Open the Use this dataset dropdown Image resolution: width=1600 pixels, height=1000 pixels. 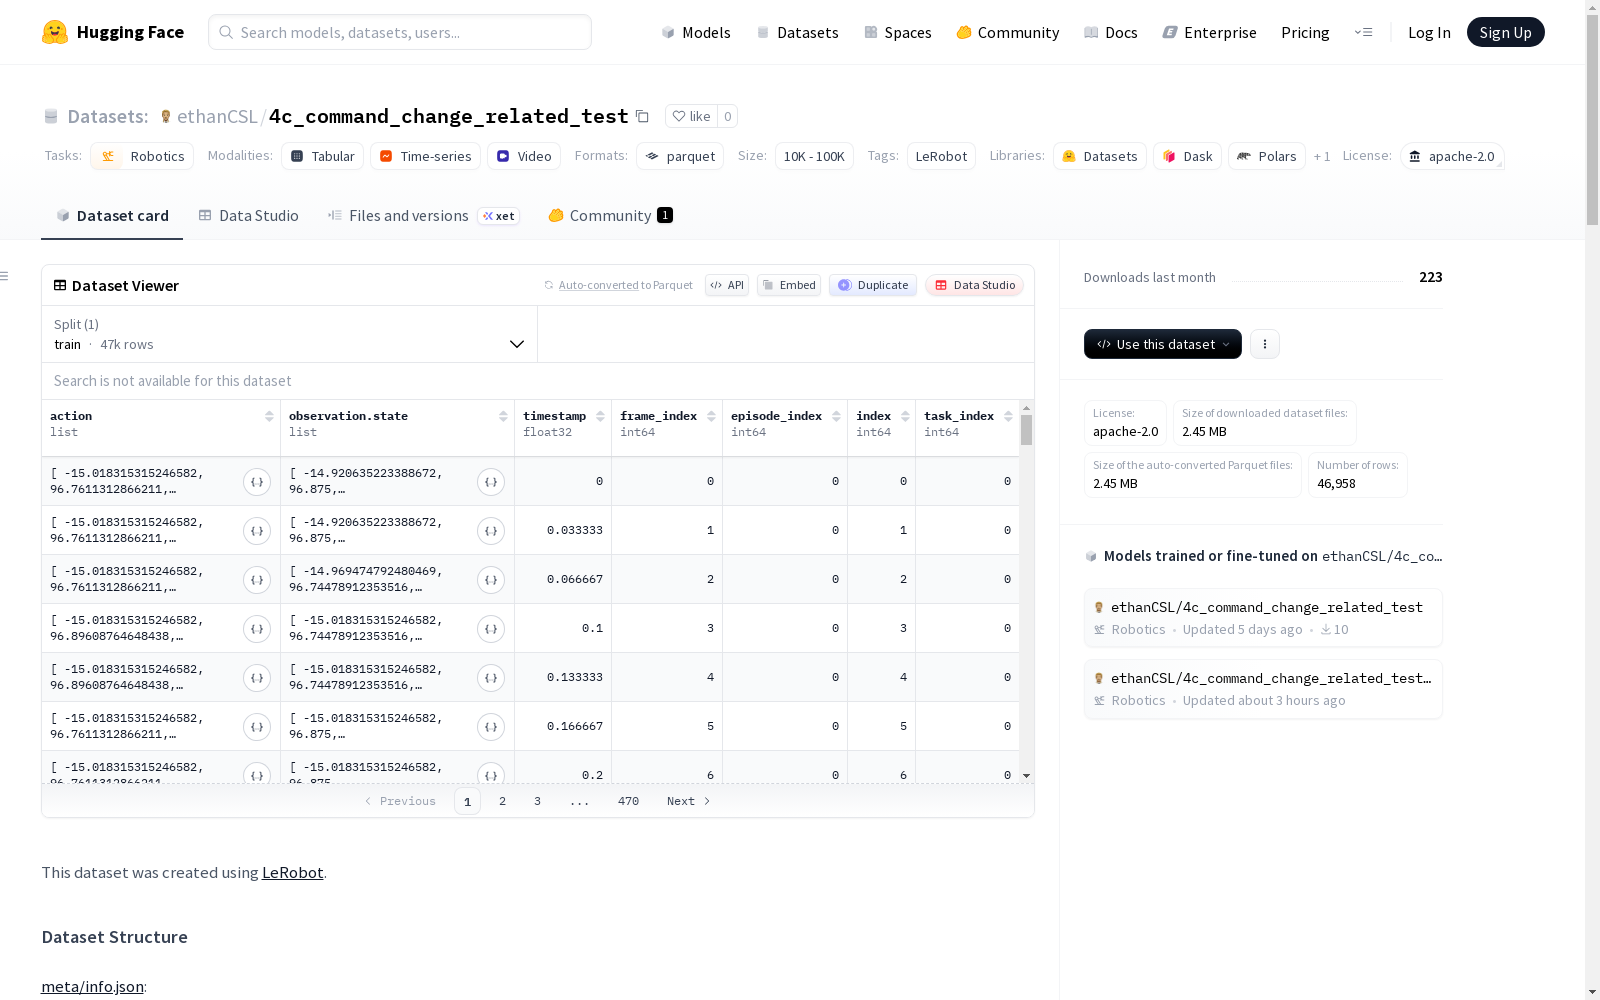click(1163, 344)
